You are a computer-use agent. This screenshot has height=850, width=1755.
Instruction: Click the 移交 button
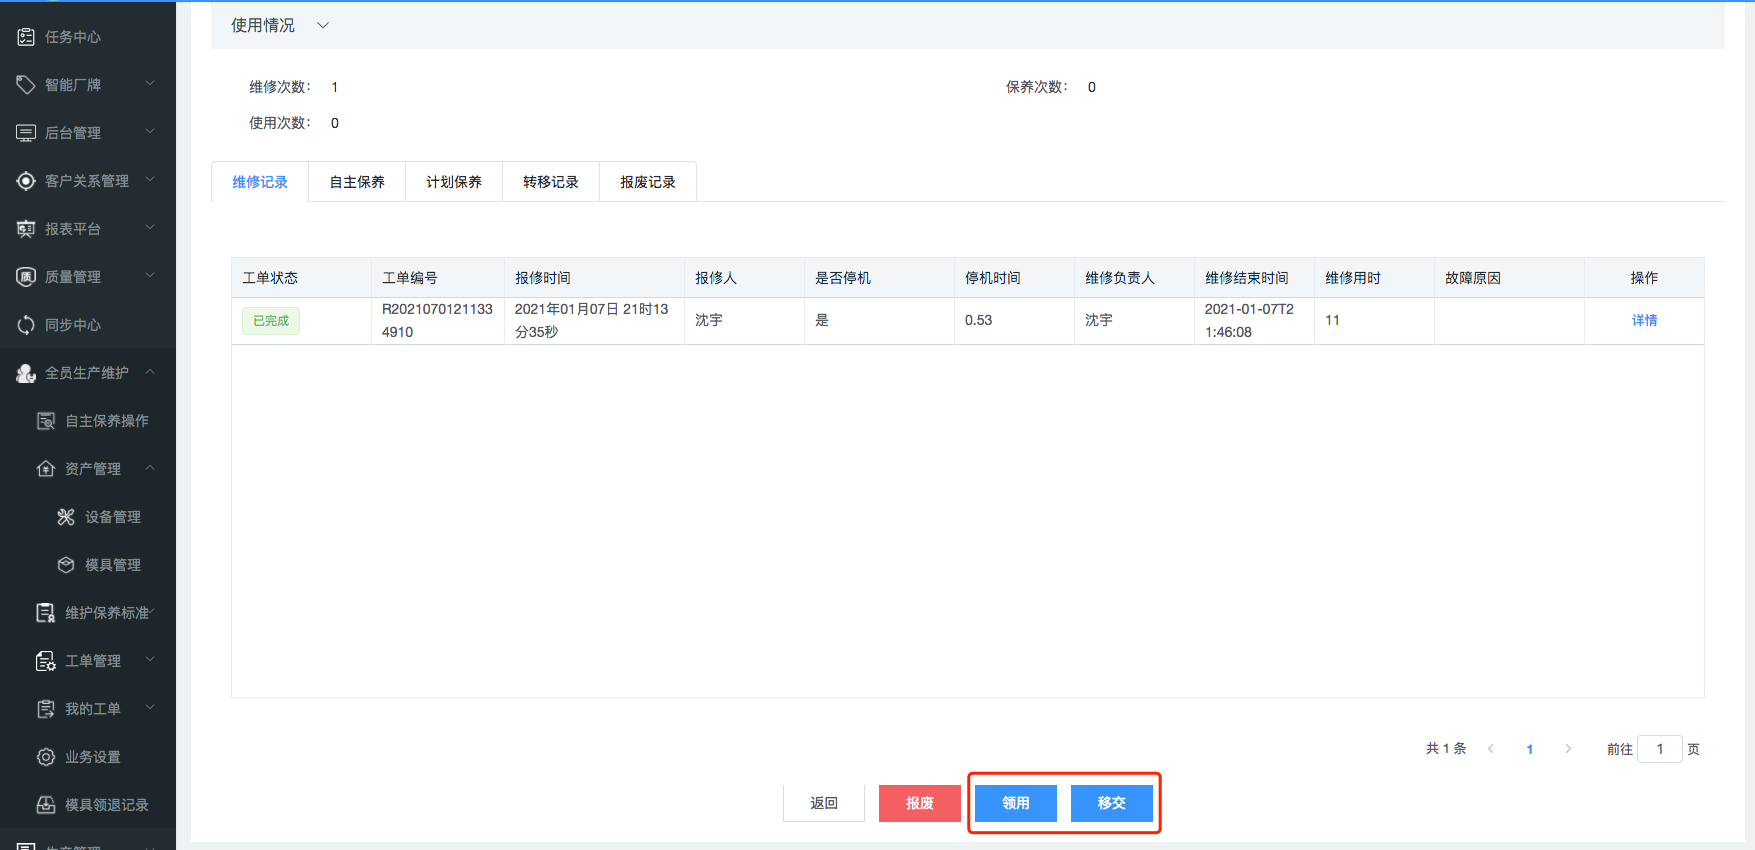[1111, 803]
